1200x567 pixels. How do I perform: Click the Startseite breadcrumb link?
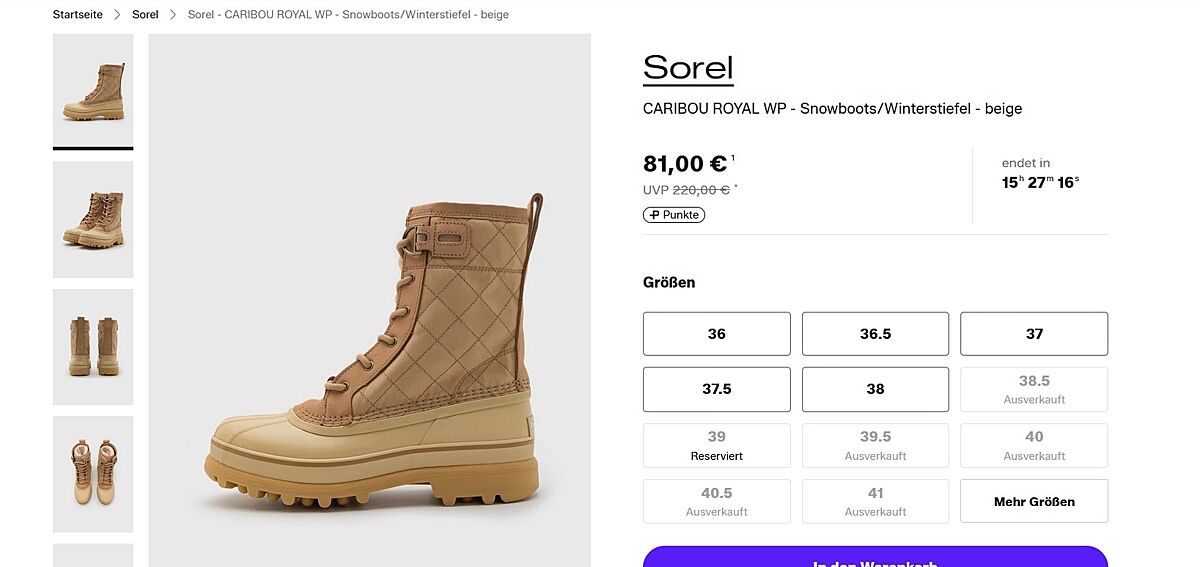click(x=77, y=15)
